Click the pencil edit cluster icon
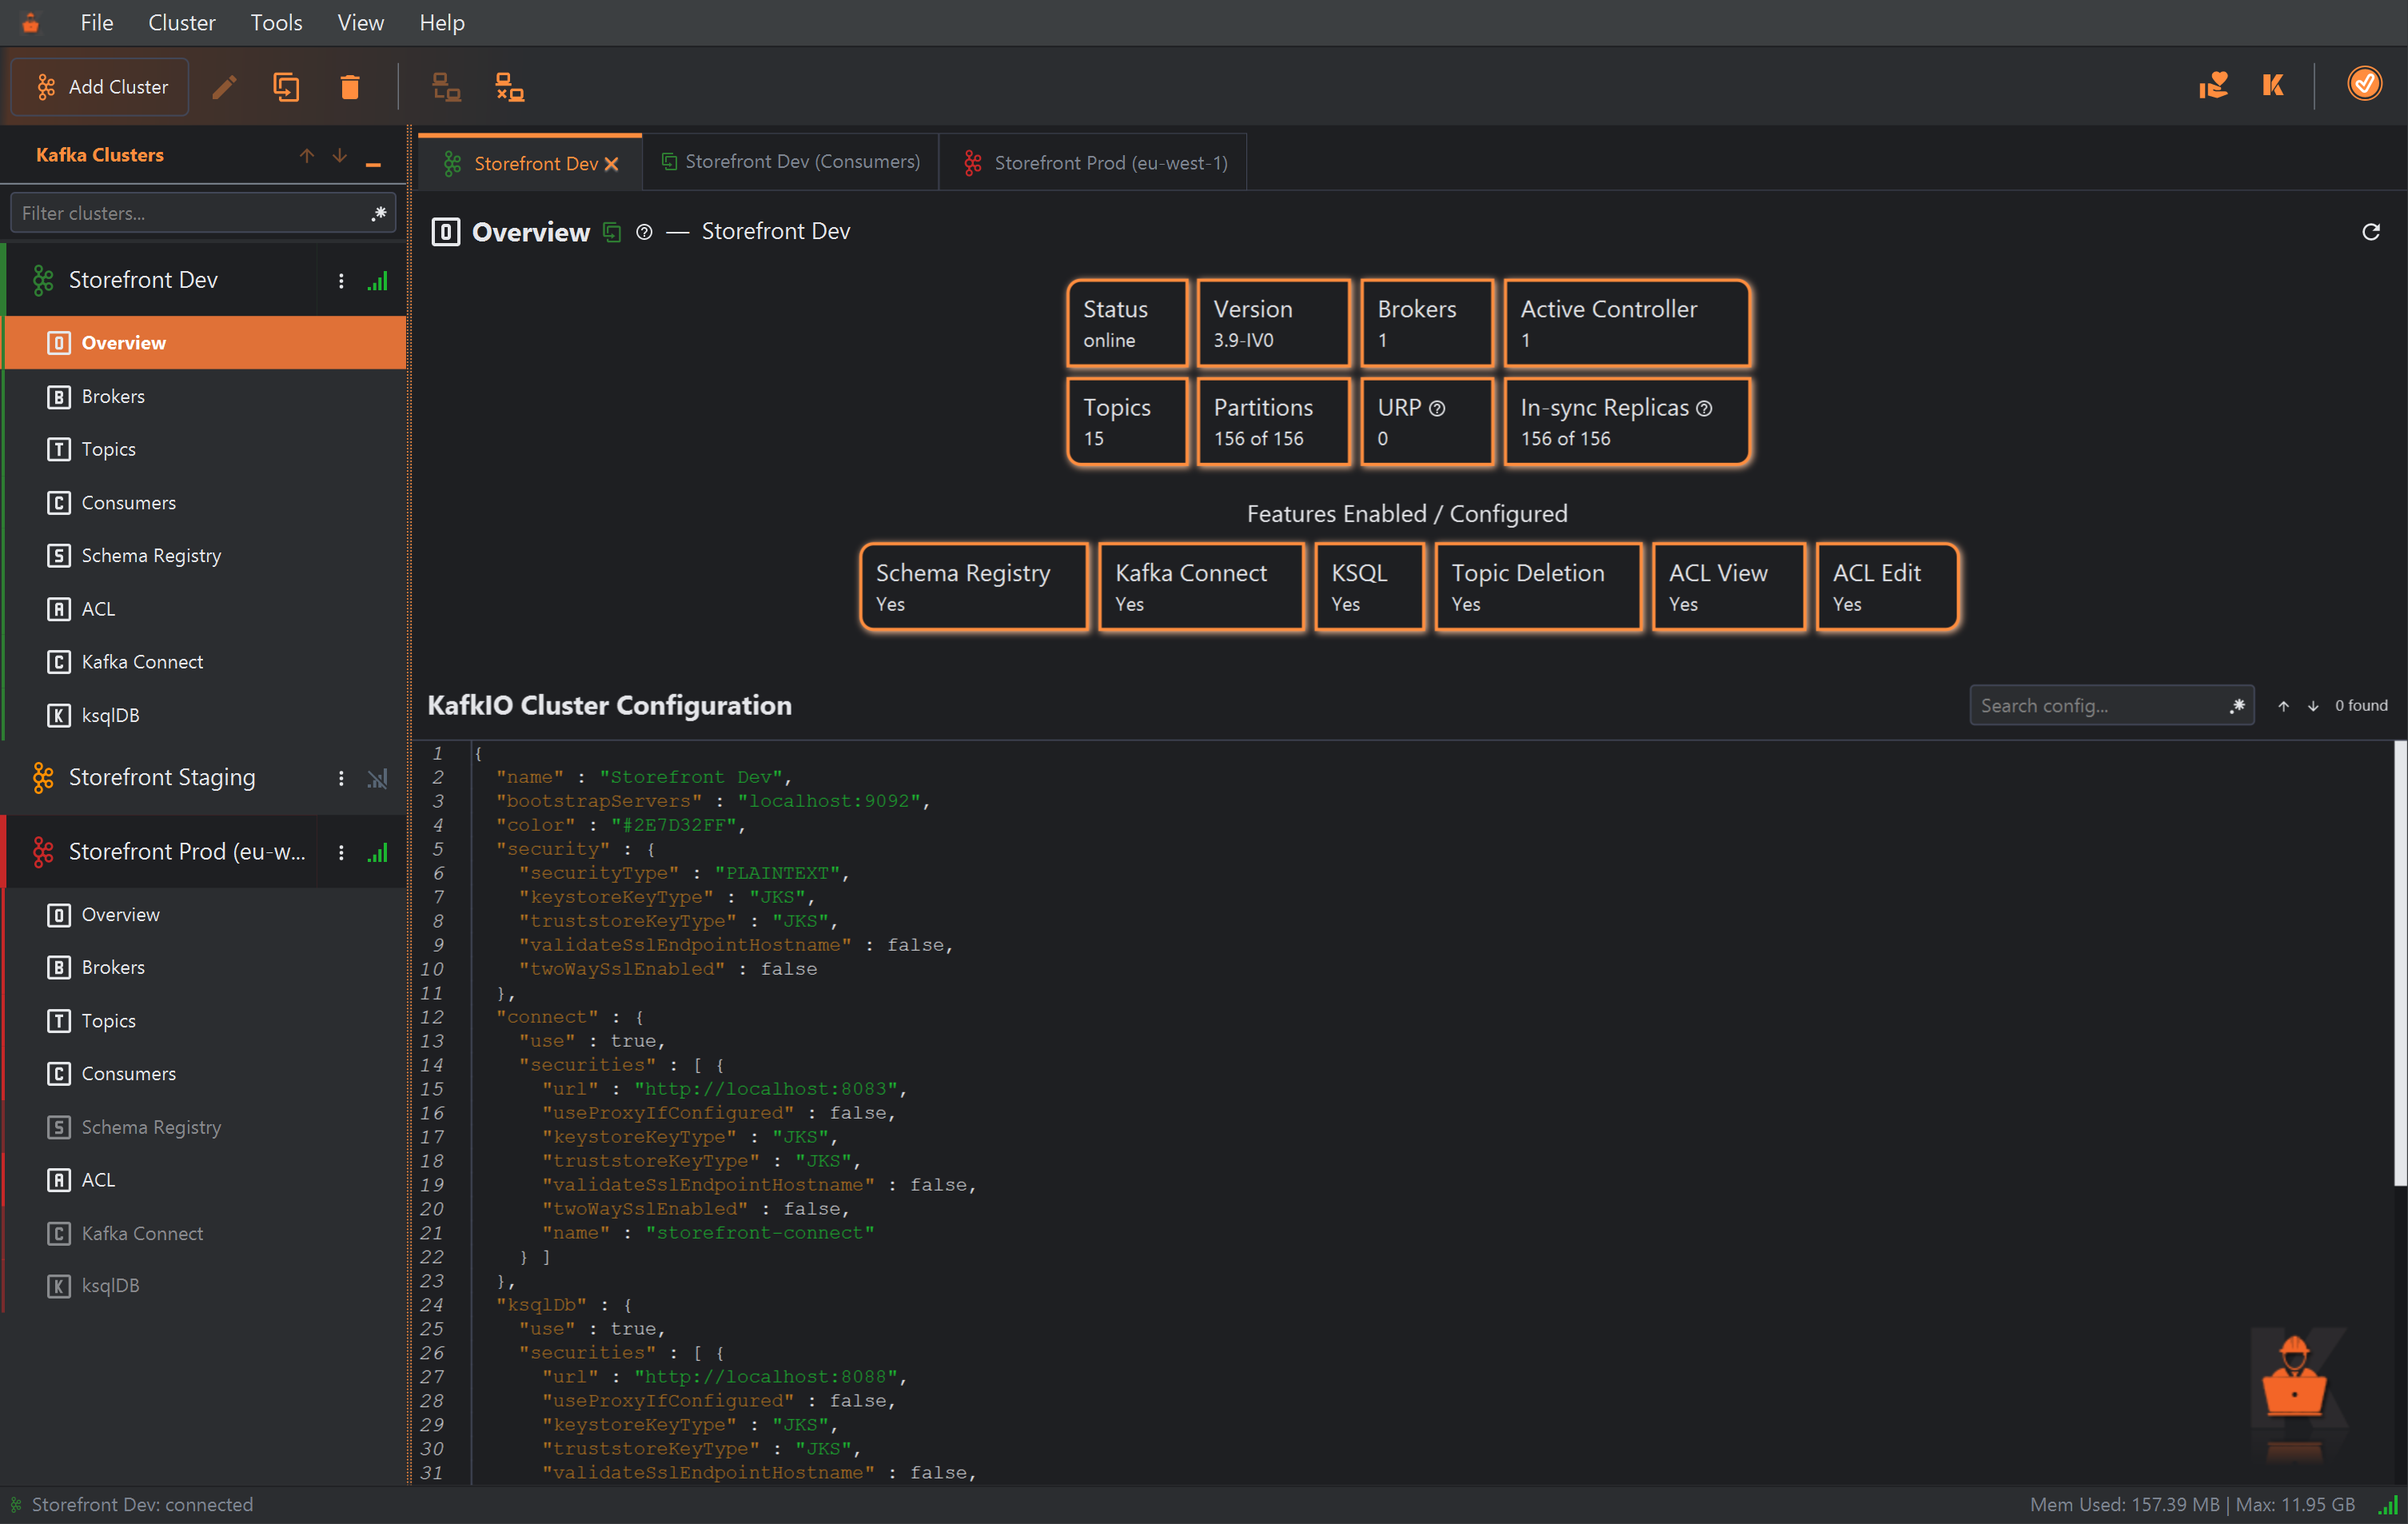The image size is (2408, 1524). pos(224,87)
